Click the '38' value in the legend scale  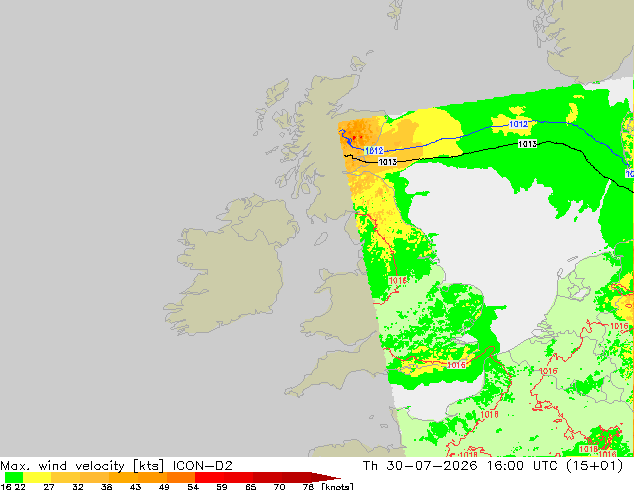[x=106, y=486]
